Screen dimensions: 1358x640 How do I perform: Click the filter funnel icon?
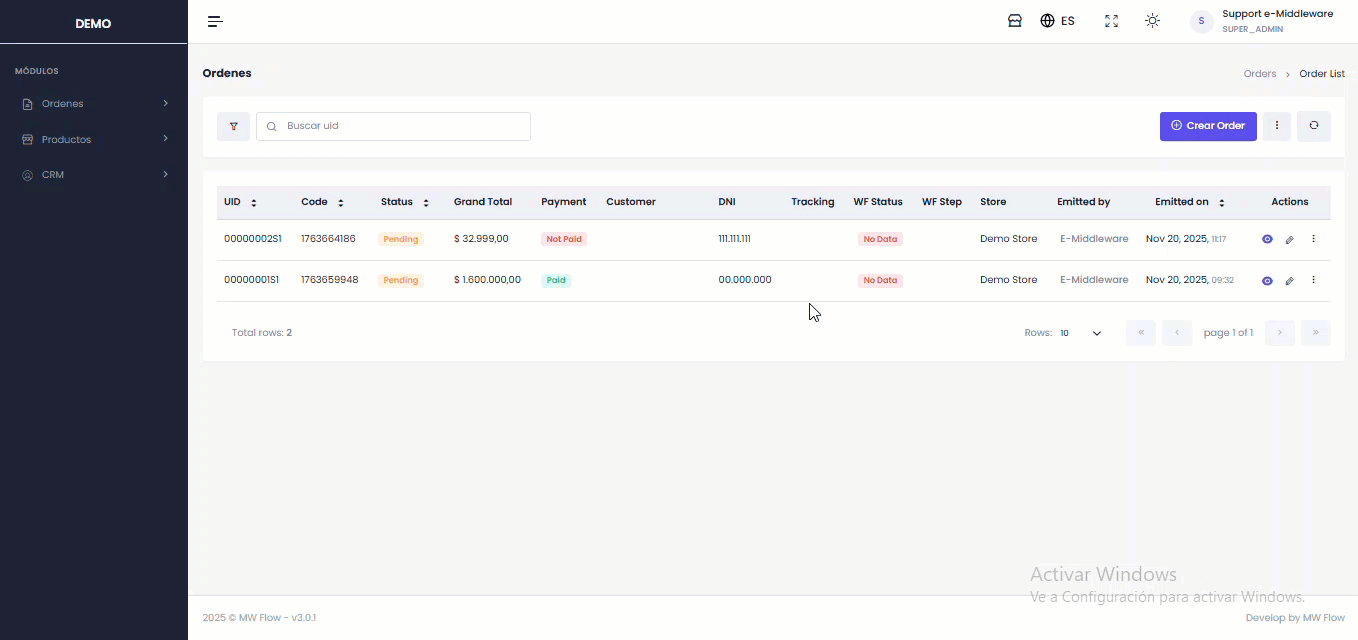coord(233,126)
